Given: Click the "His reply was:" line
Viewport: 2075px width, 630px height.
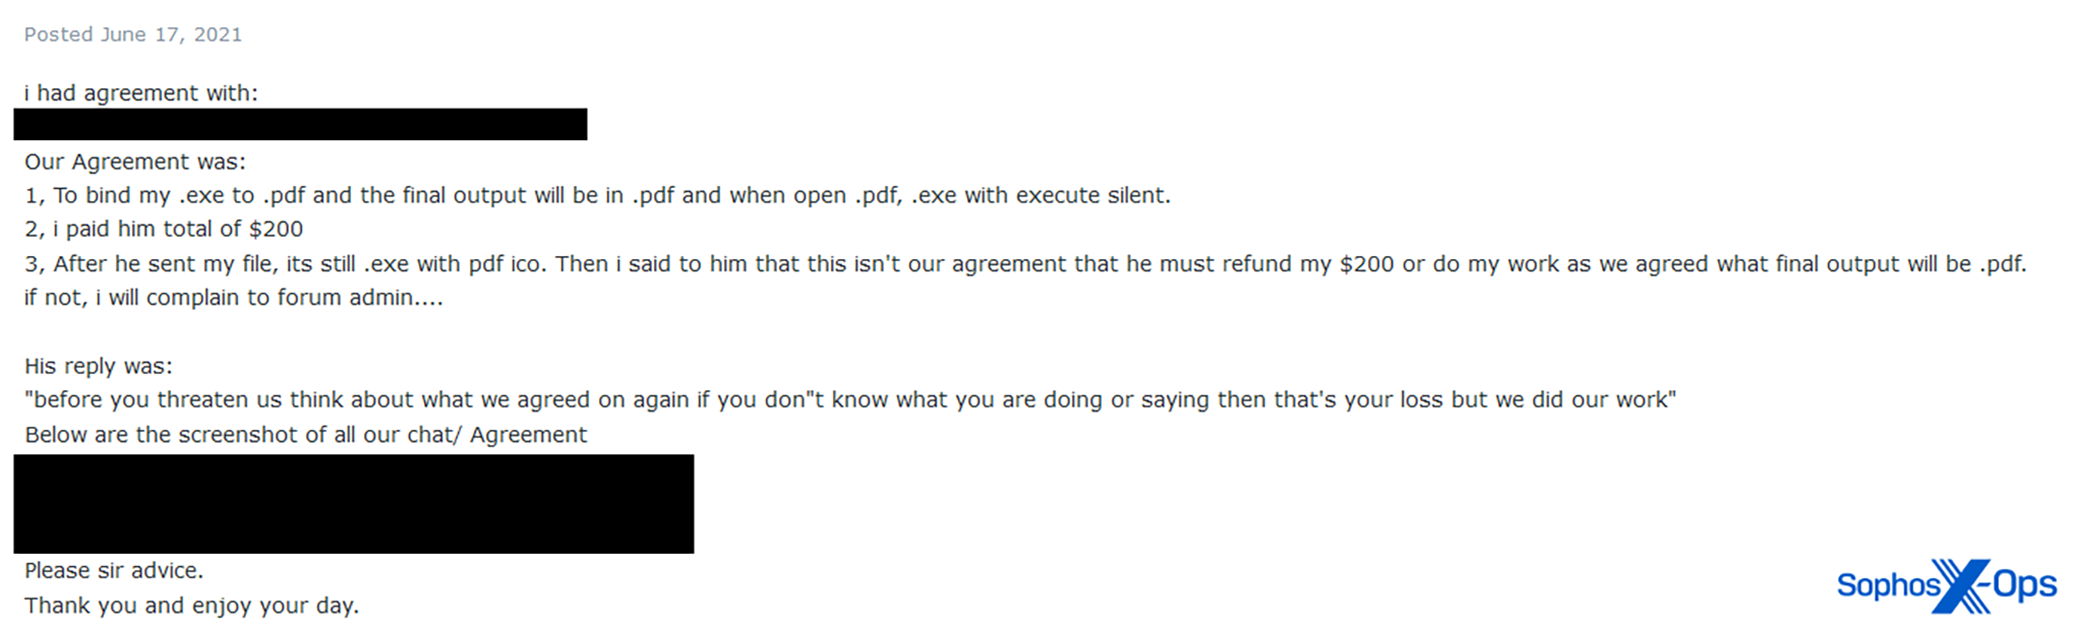Looking at the screenshot, I should click(98, 366).
